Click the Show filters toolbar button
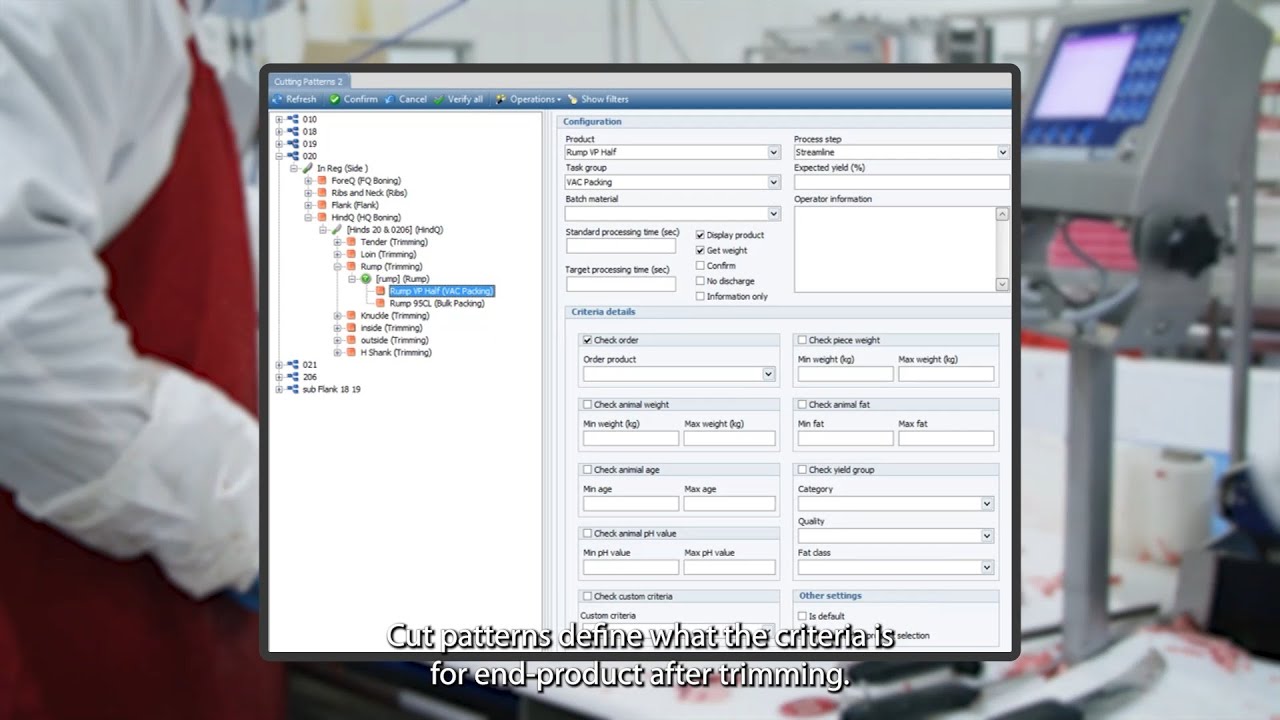 click(x=598, y=99)
